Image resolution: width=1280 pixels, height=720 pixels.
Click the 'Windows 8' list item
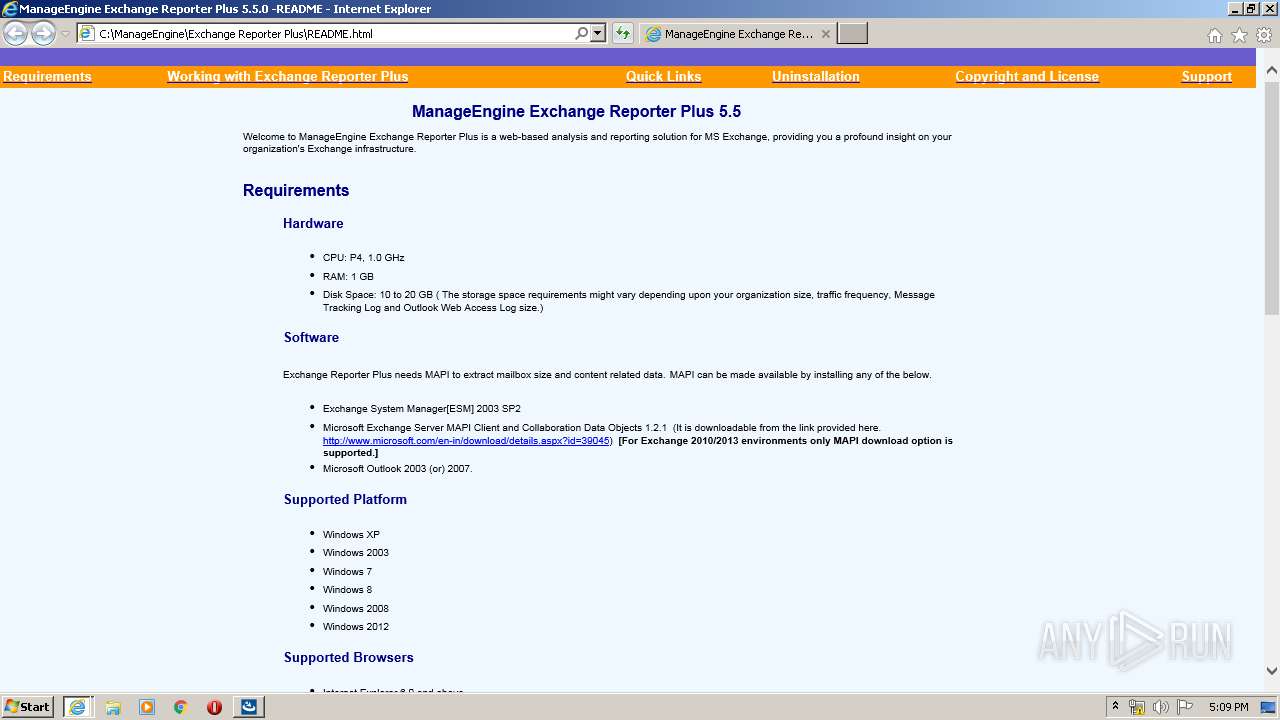pos(347,590)
